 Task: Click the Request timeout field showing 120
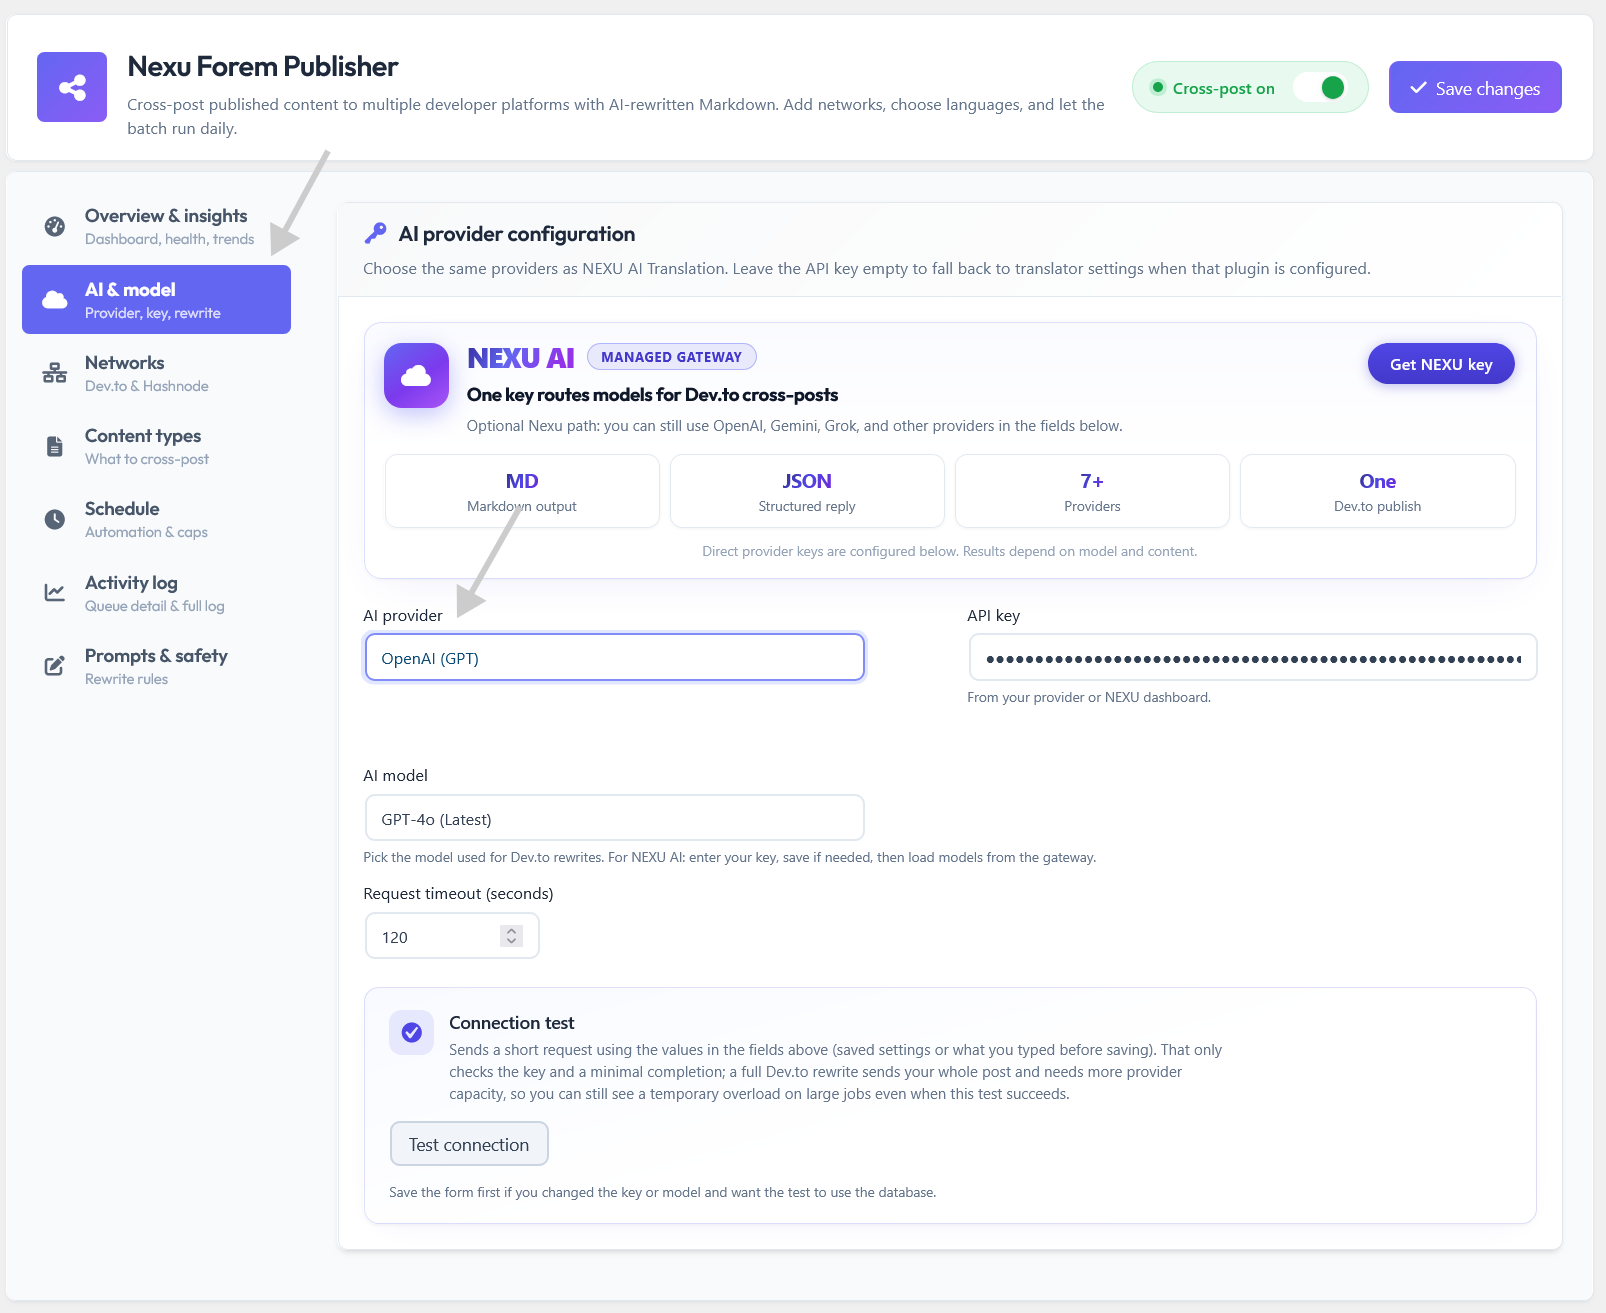[452, 936]
